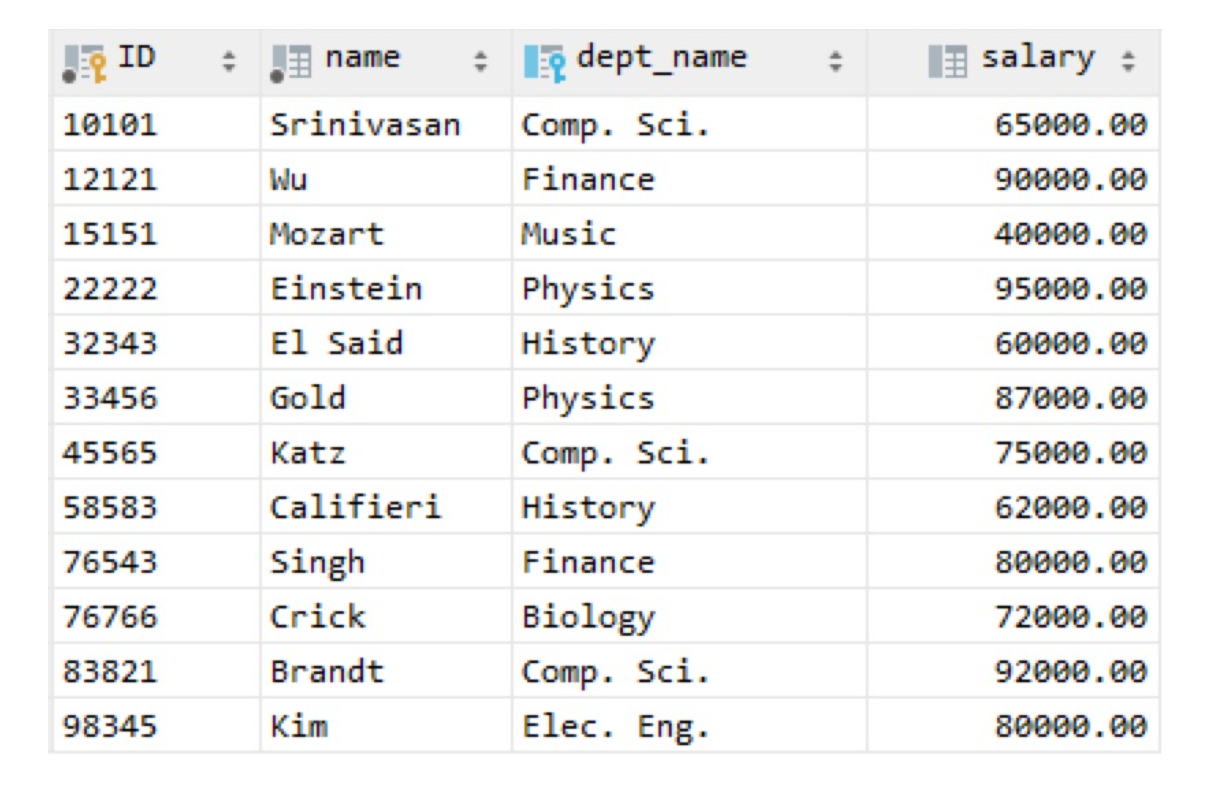Viewport: 1226px width, 790px height.
Task: Select ID cell 12121
Action: [x=155, y=179]
